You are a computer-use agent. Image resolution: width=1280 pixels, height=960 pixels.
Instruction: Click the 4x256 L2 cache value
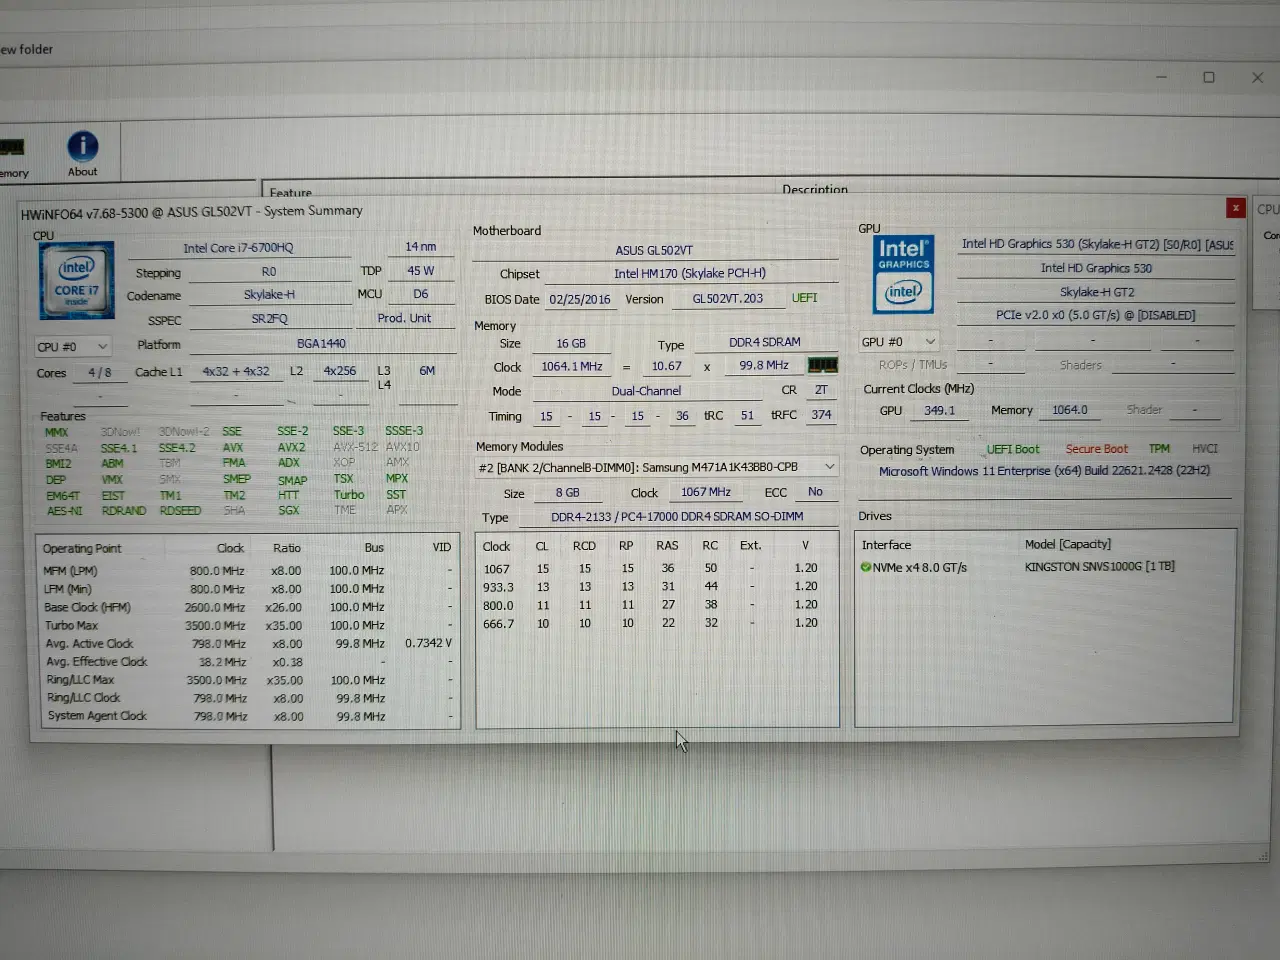click(x=339, y=370)
